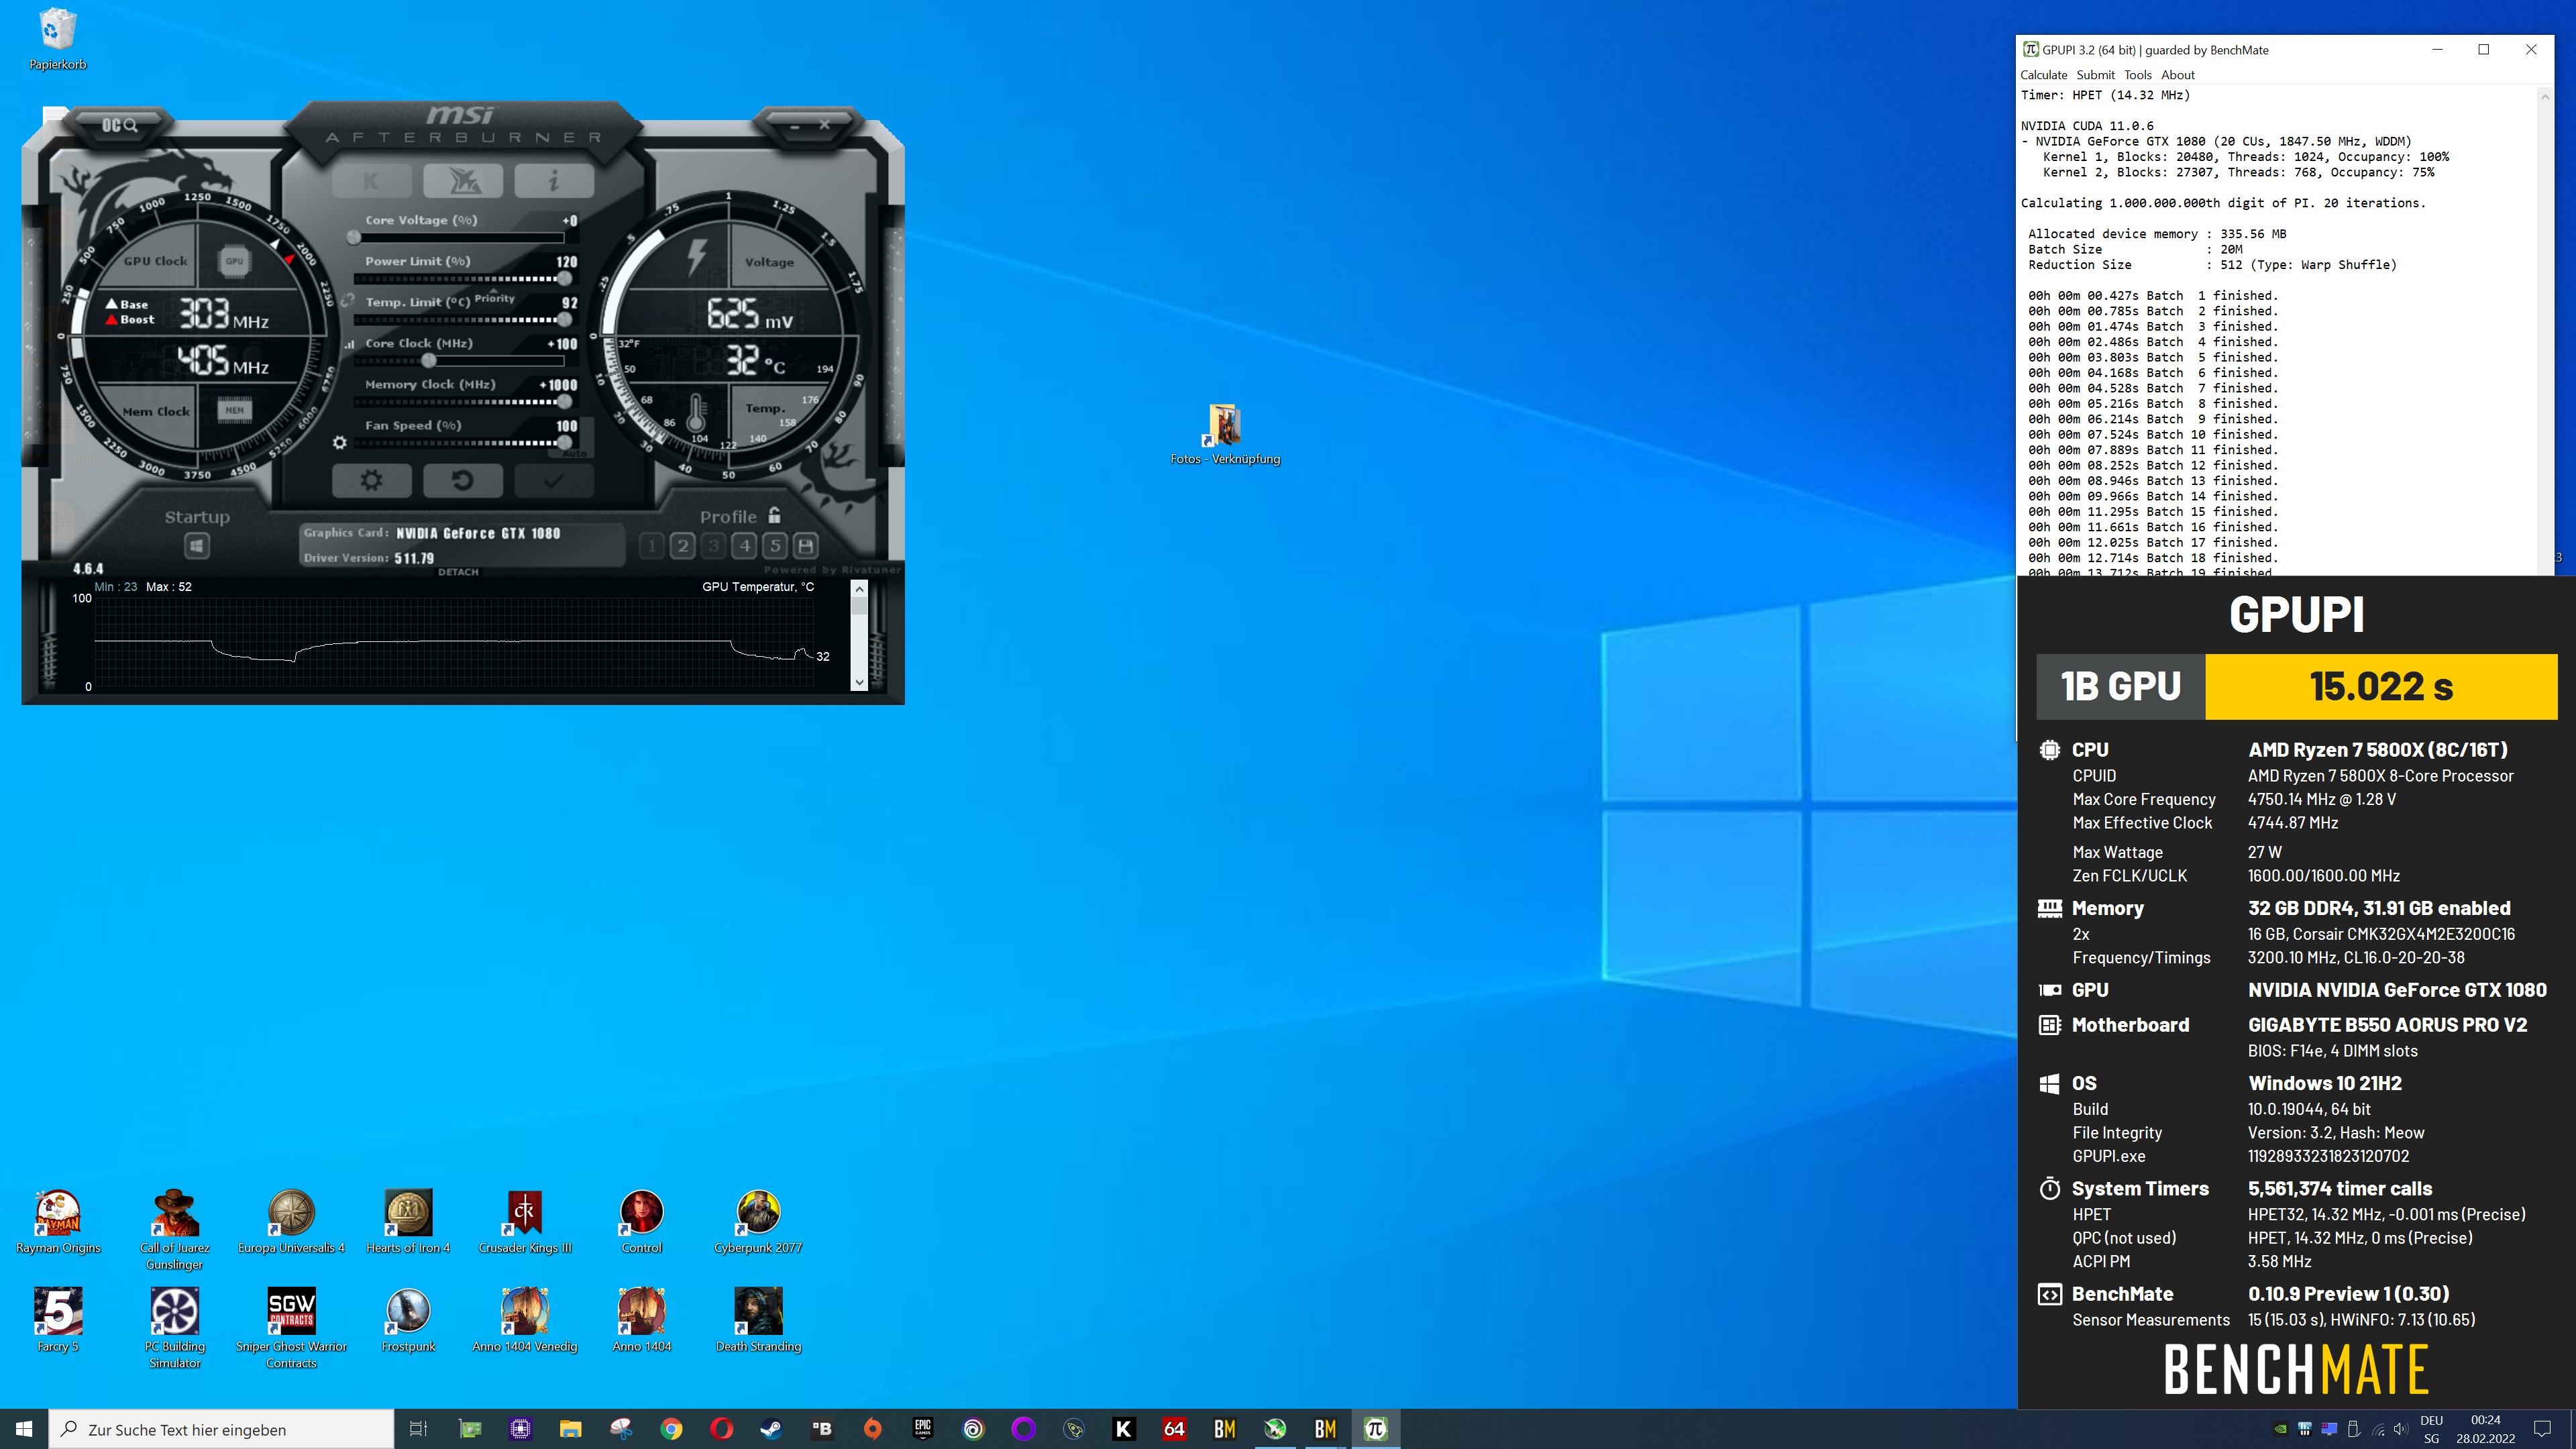Select the Death Stranding desktop shortcut

(758, 1320)
